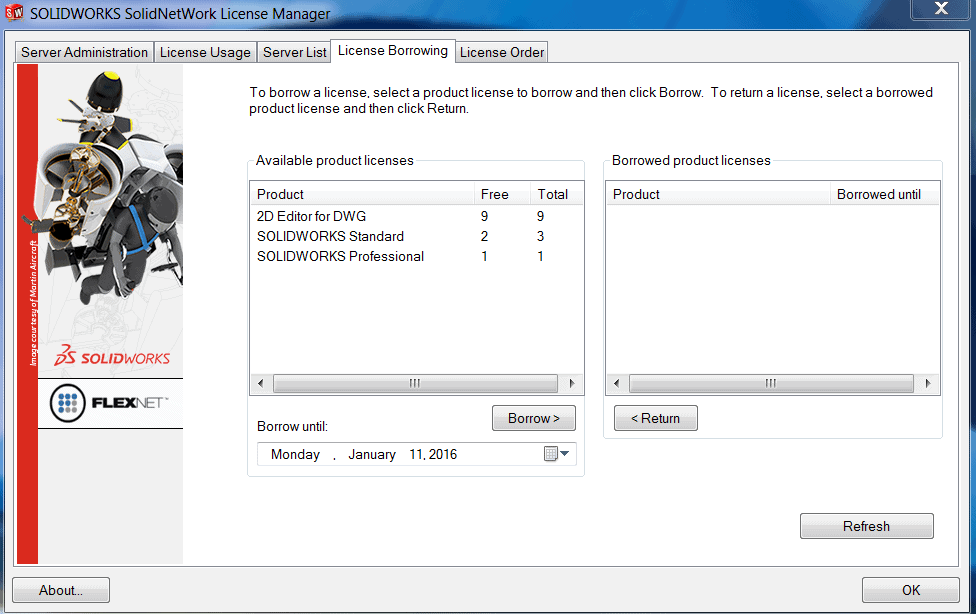Switch to the Server Administration tab
976x614 pixels.
pyautogui.click(x=84, y=52)
